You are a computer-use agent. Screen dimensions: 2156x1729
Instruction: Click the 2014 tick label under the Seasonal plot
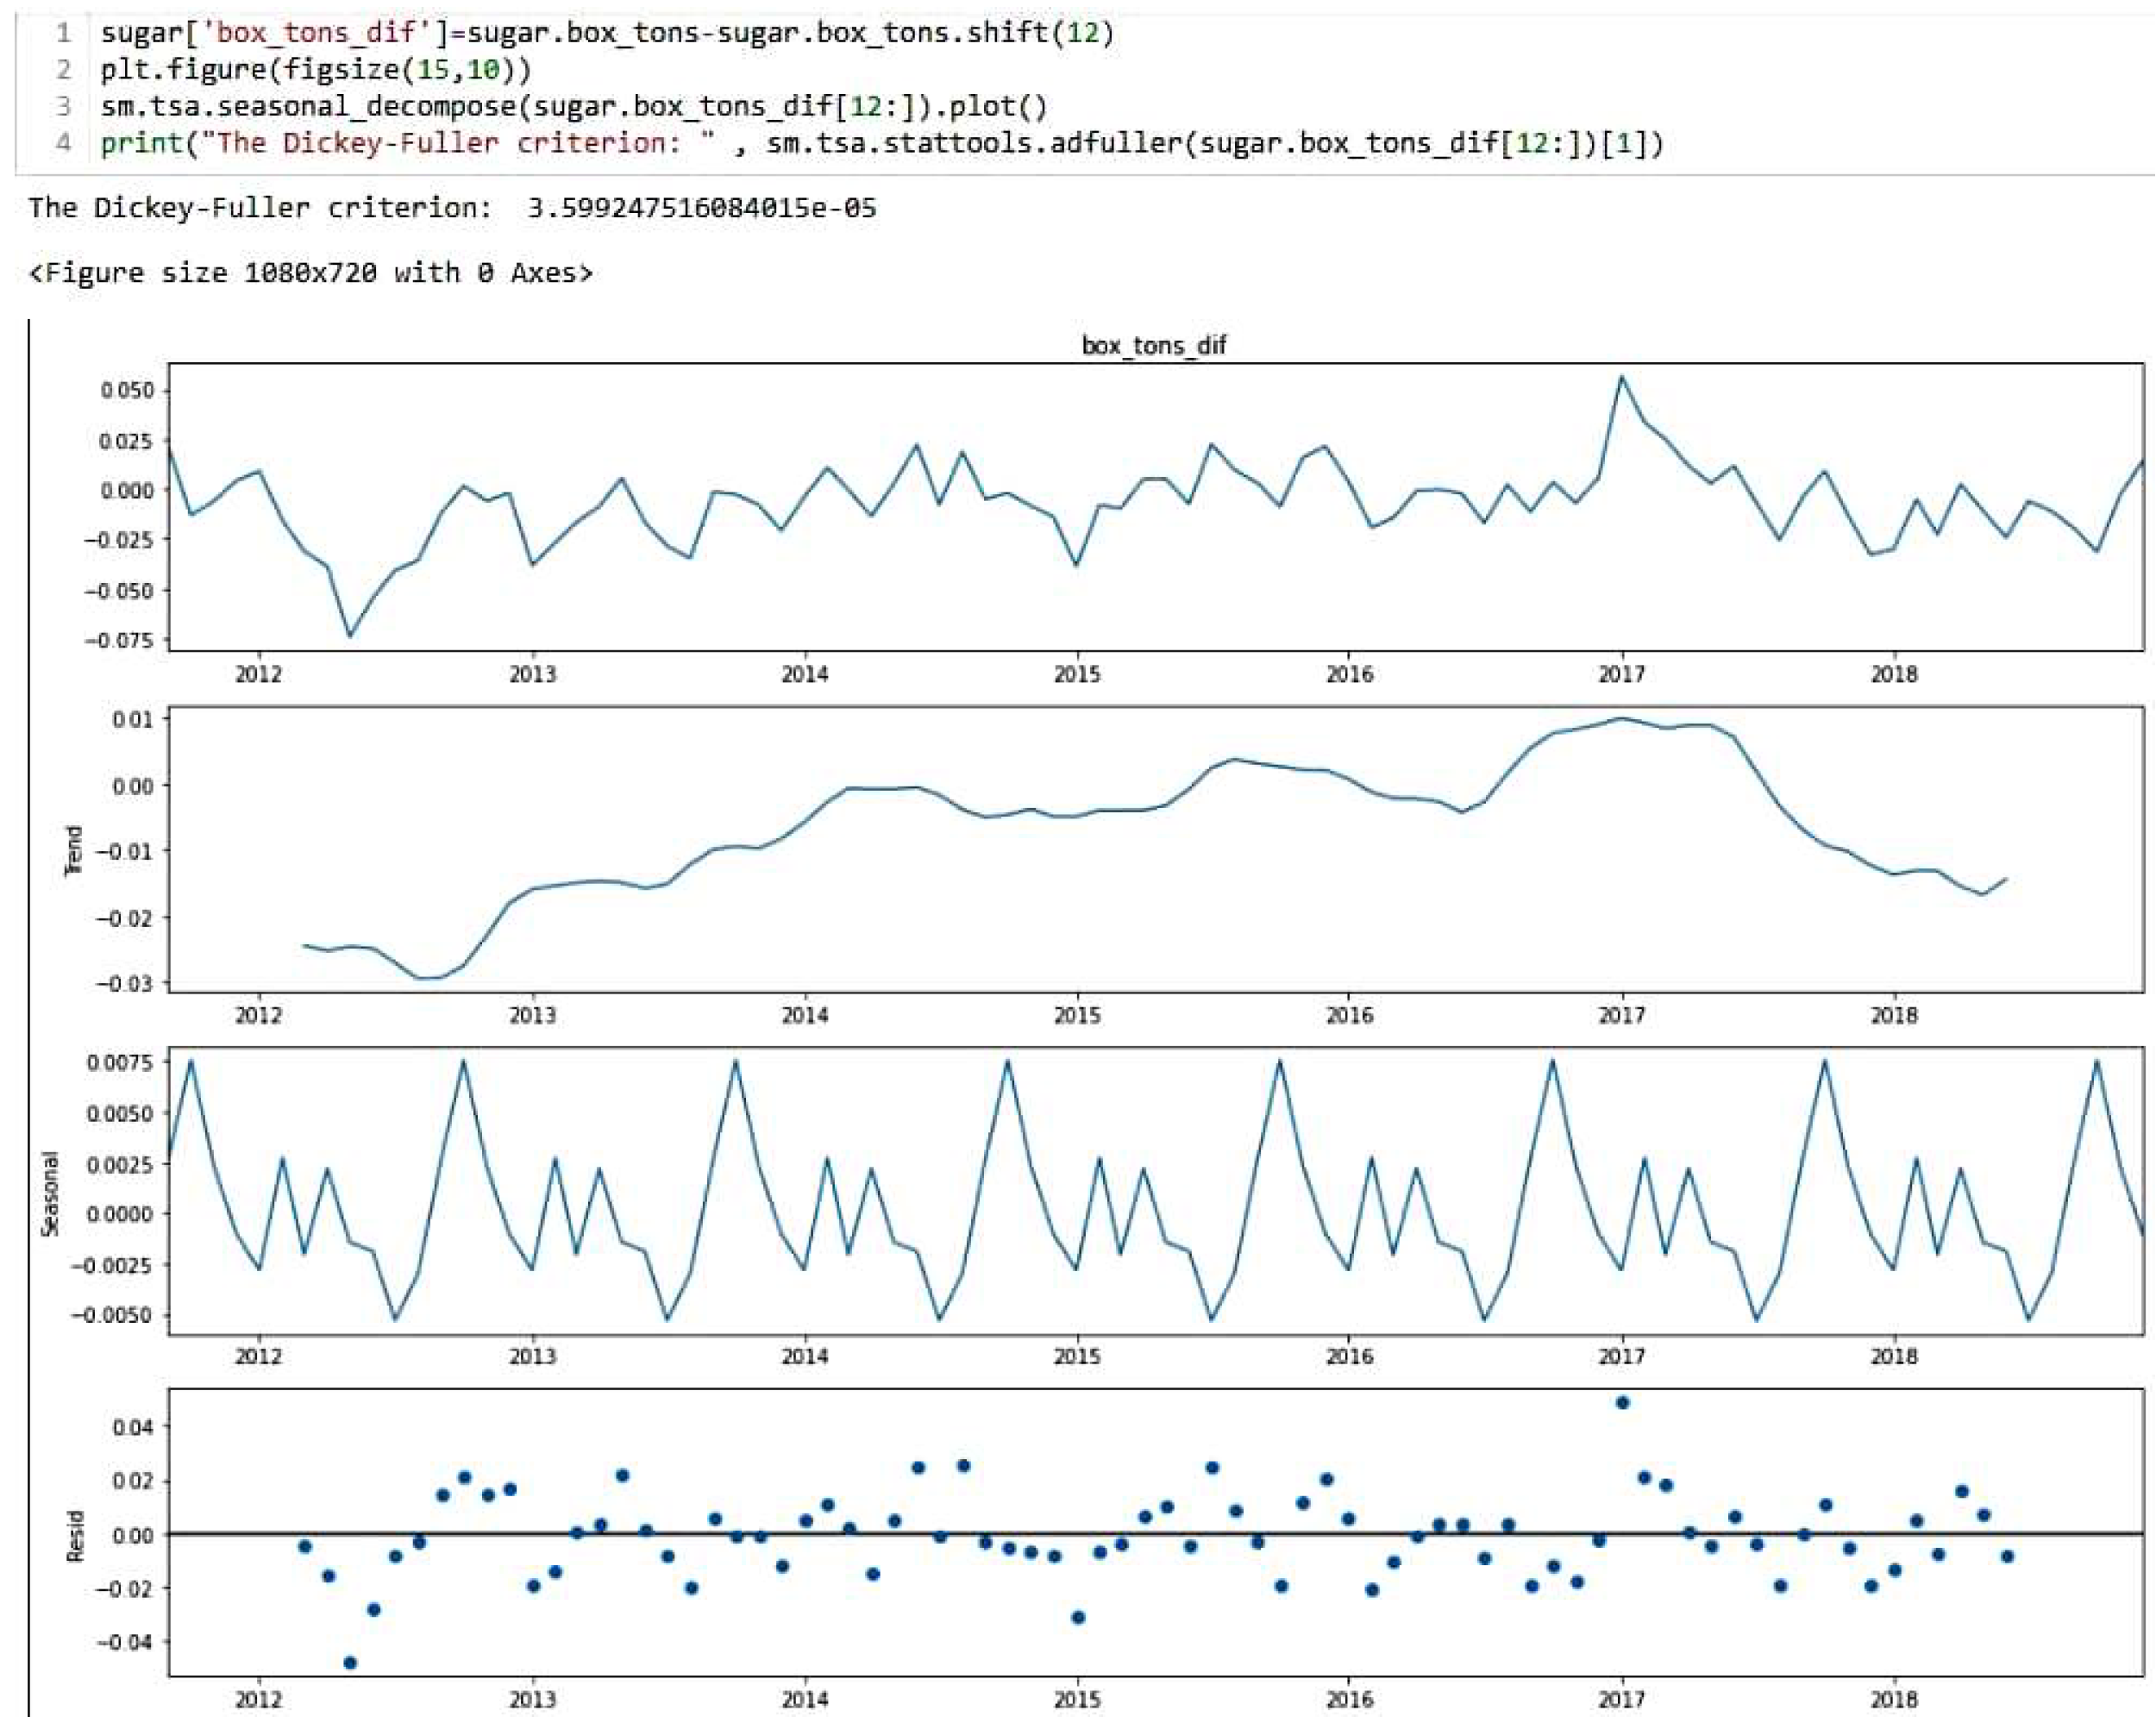tap(805, 1357)
